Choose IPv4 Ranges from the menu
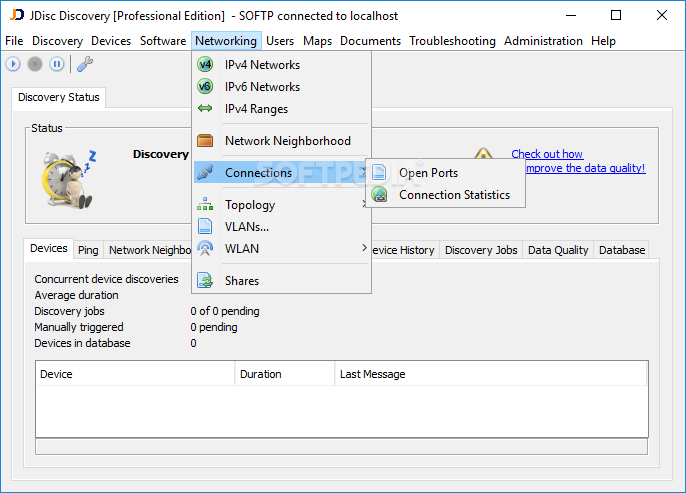 [282, 108]
